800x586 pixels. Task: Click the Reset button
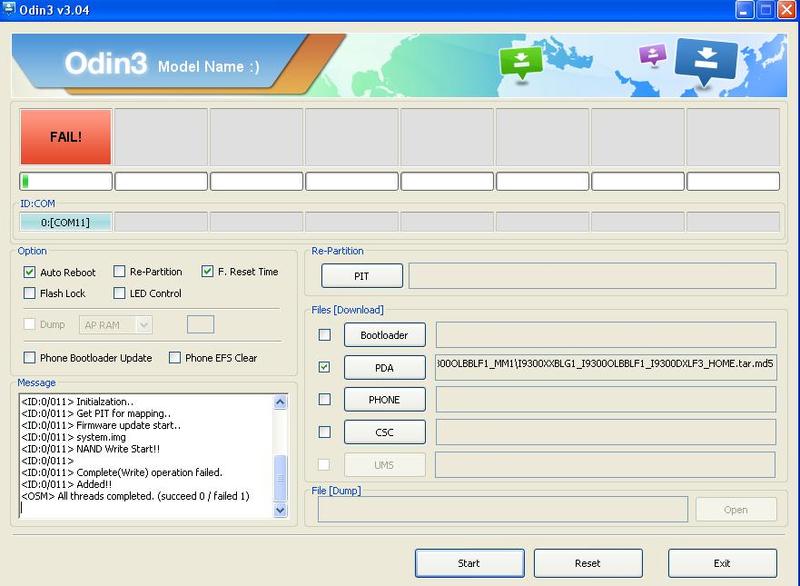588,563
